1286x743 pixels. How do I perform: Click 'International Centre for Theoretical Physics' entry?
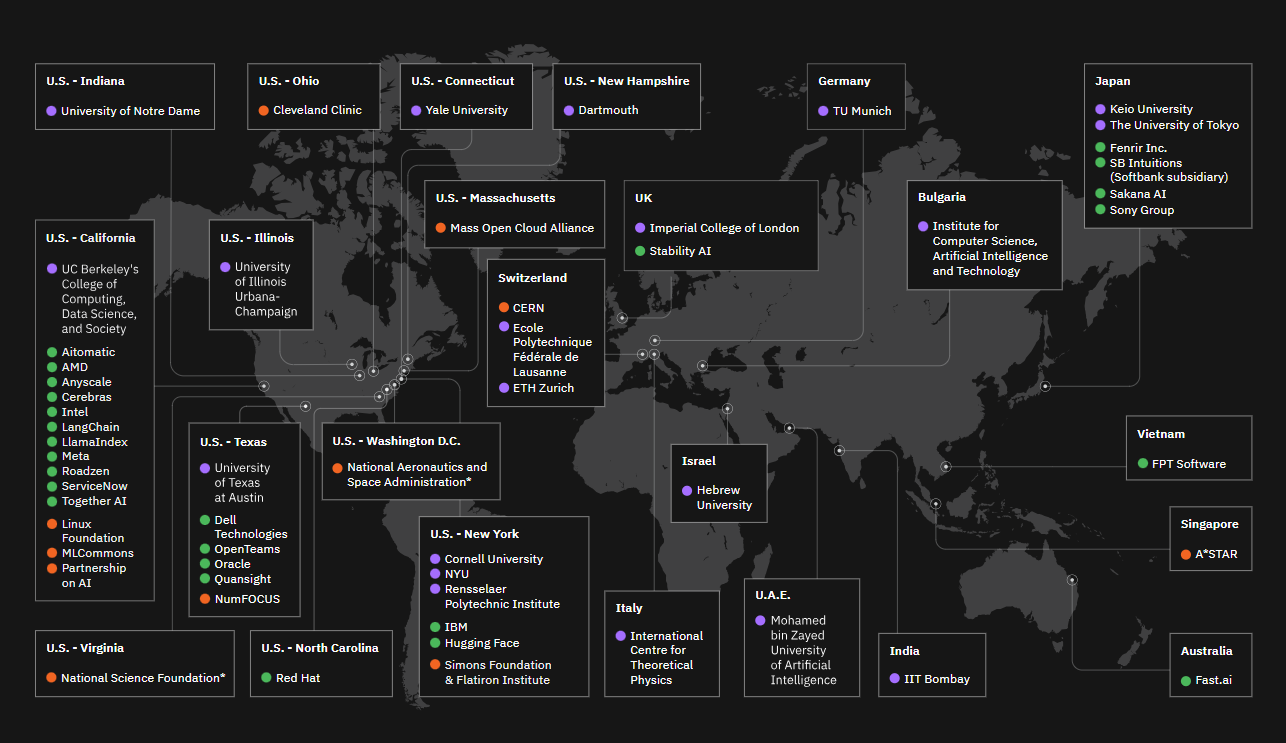click(x=666, y=658)
